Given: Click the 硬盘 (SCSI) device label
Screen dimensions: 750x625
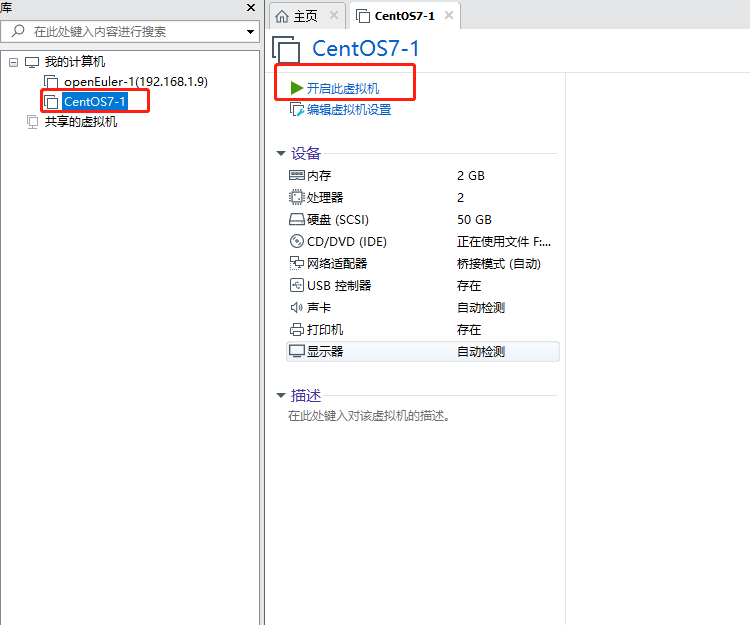Looking at the screenshot, I should pos(338,219).
